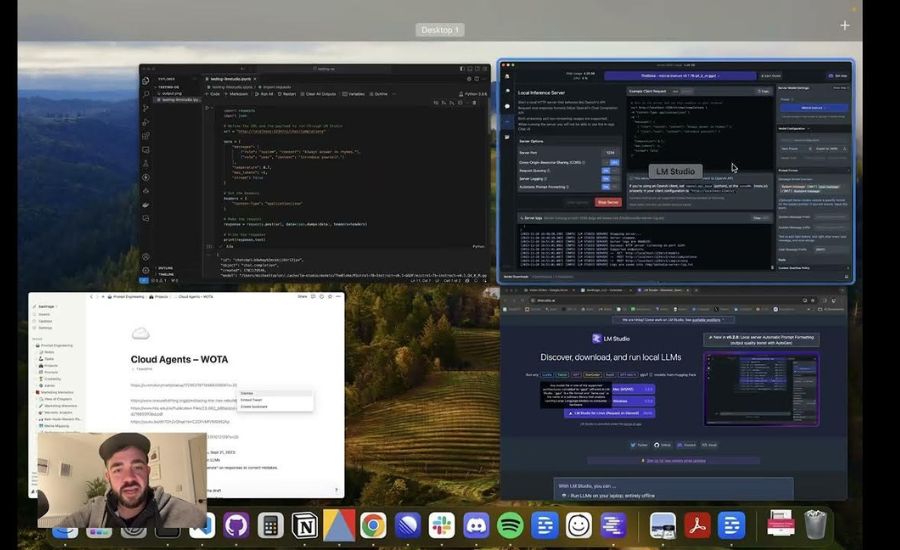Toggle Request Queuing switch in LM Studio
The width and height of the screenshot is (900, 550).
tap(610, 171)
